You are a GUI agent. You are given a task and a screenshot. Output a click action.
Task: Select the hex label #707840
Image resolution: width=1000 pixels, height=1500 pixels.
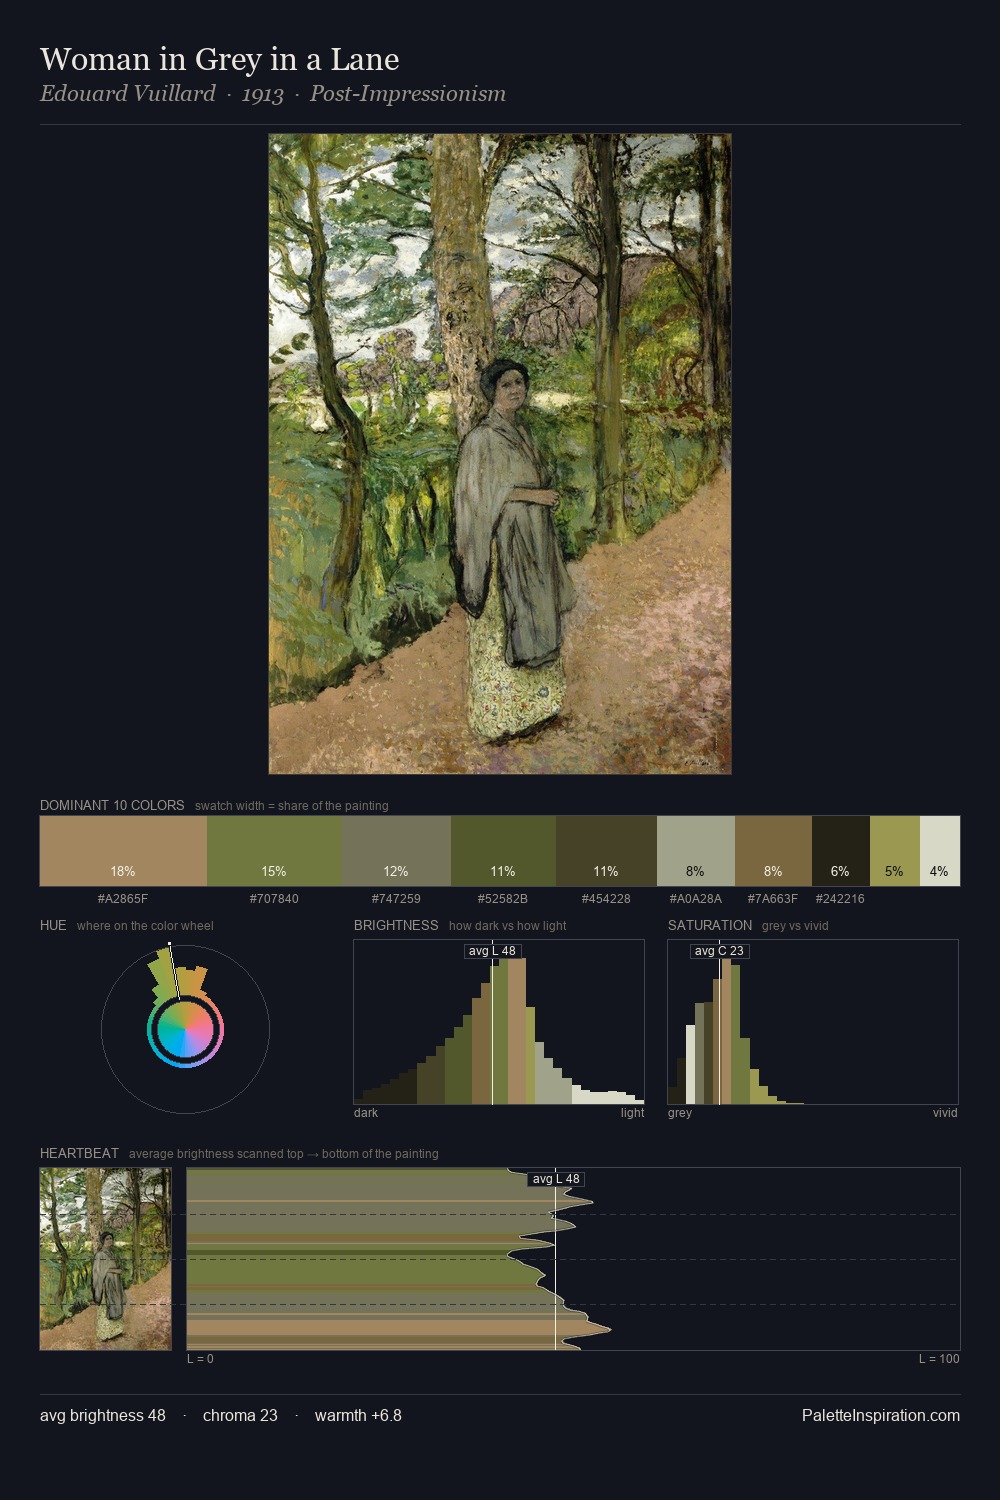pos(274,899)
